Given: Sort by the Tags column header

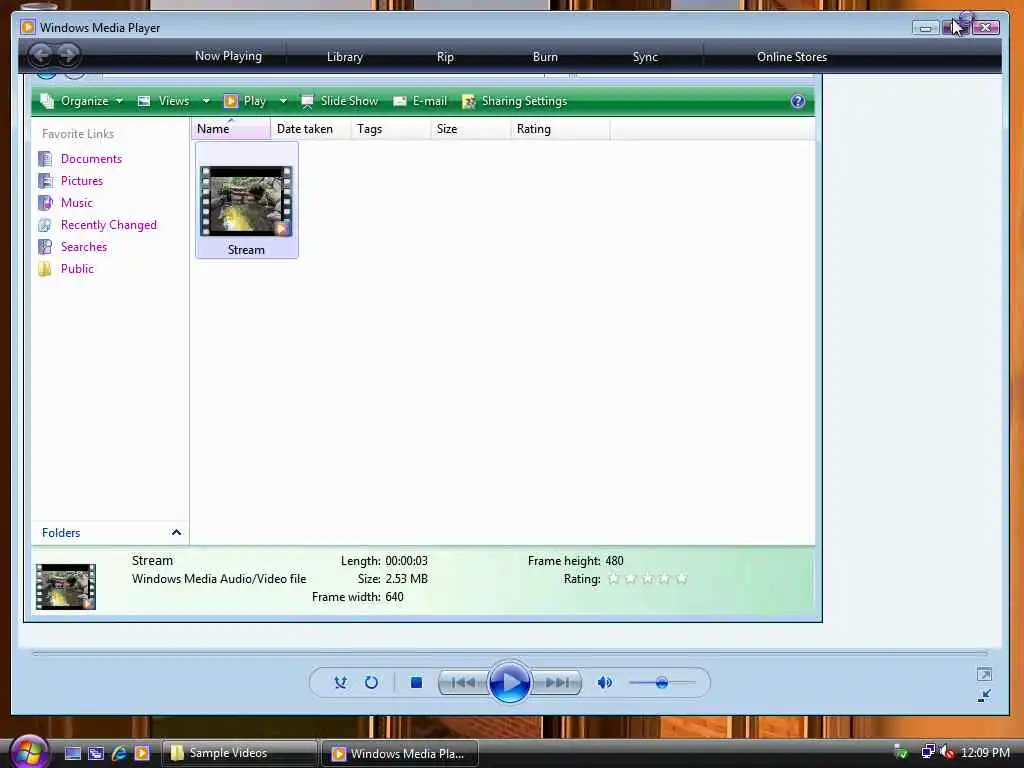Looking at the screenshot, I should (390, 129).
